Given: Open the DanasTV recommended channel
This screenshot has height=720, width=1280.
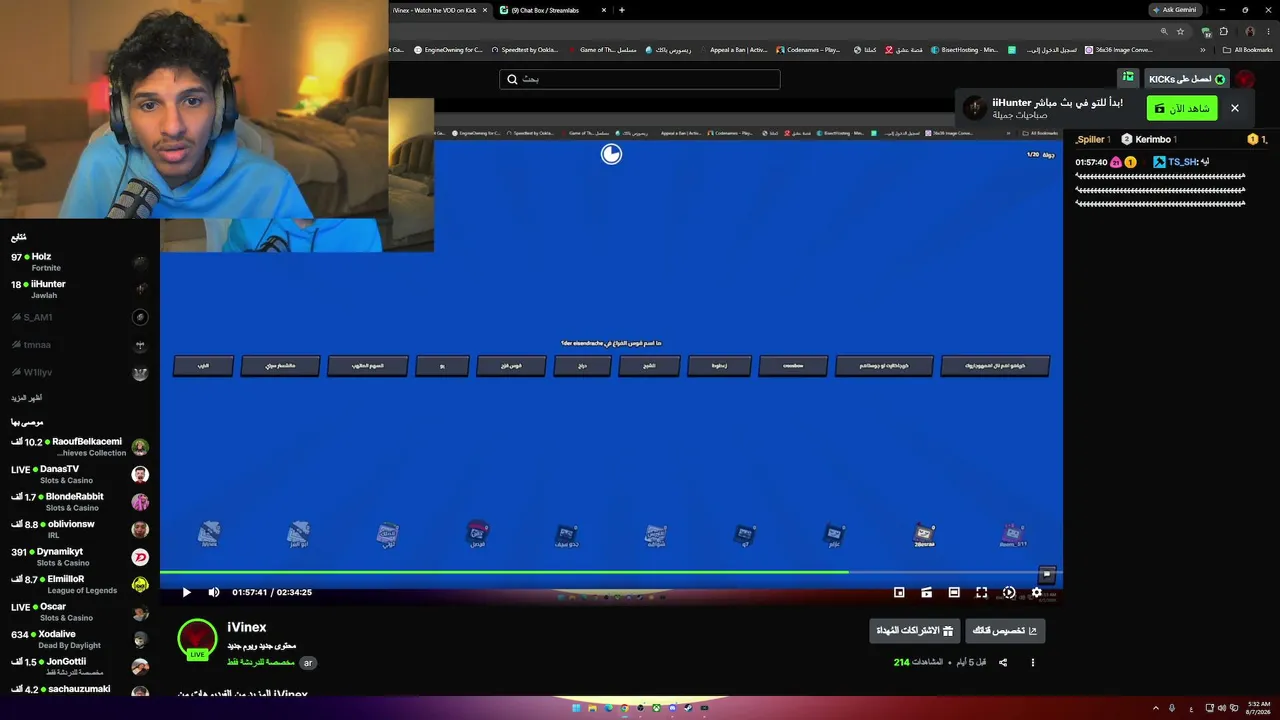Looking at the screenshot, I should tap(80, 474).
